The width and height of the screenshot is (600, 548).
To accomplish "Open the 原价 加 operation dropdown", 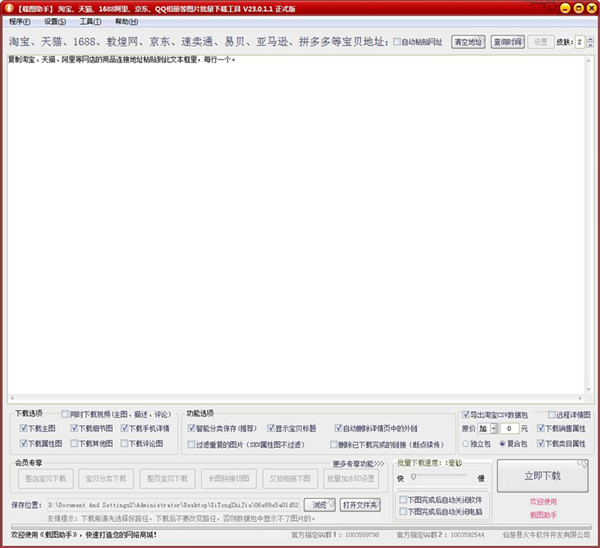I will (486, 428).
